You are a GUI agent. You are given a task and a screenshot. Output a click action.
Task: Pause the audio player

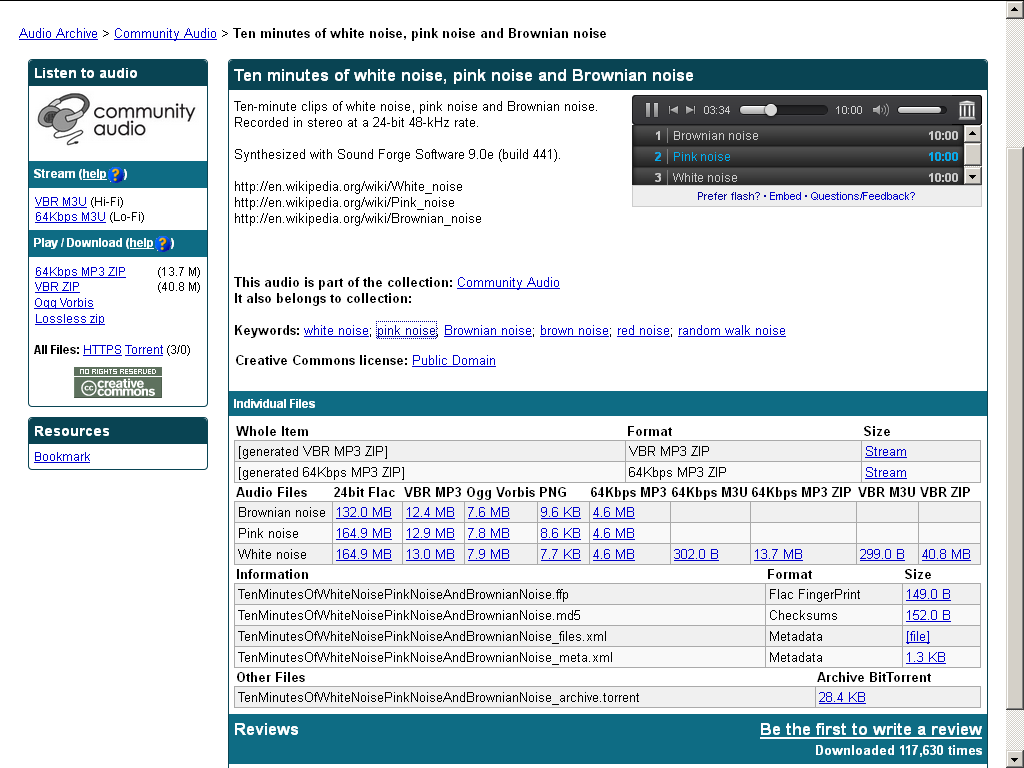point(651,110)
